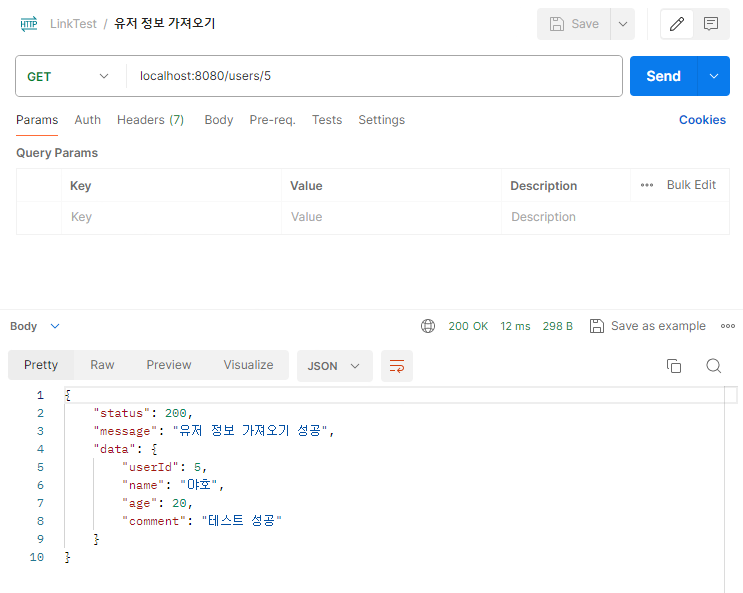The image size is (743, 593).
Task: Copy response body with copy icon
Action: tap(674, 366)
